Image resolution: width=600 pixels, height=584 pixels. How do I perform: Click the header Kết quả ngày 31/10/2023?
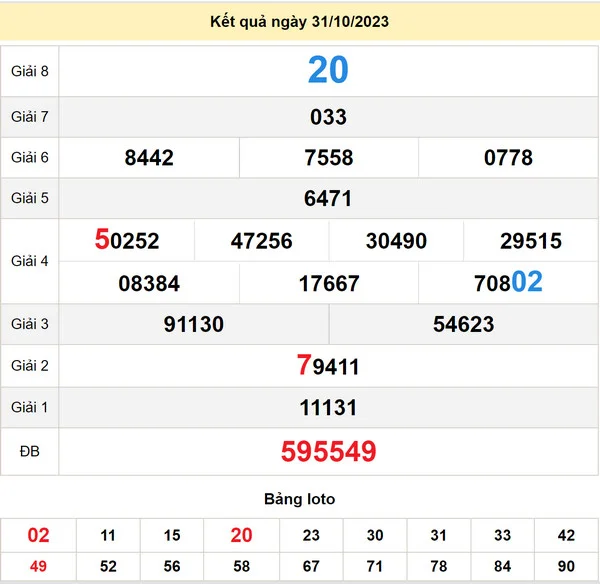(x=299, y=21)
